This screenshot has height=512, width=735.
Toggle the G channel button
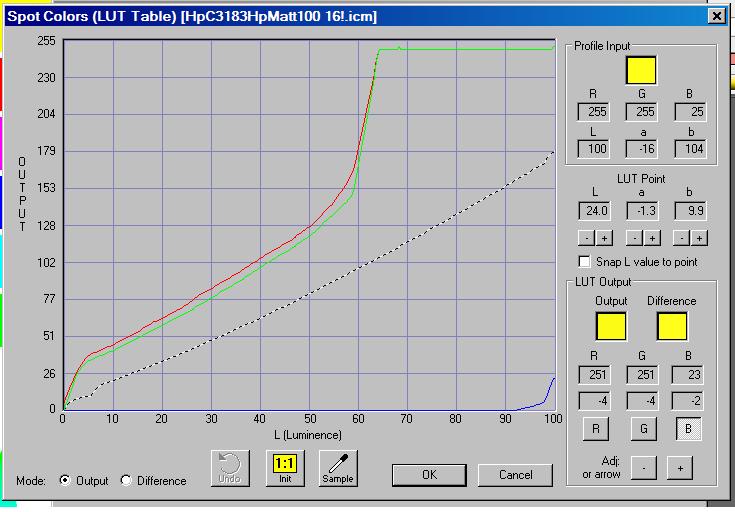(644, 429)
